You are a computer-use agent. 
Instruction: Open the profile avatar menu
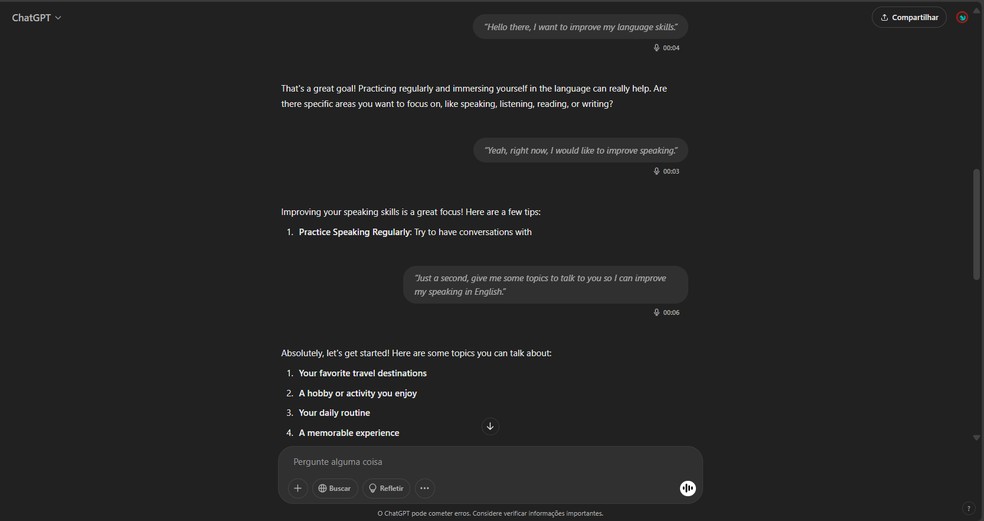962,17
